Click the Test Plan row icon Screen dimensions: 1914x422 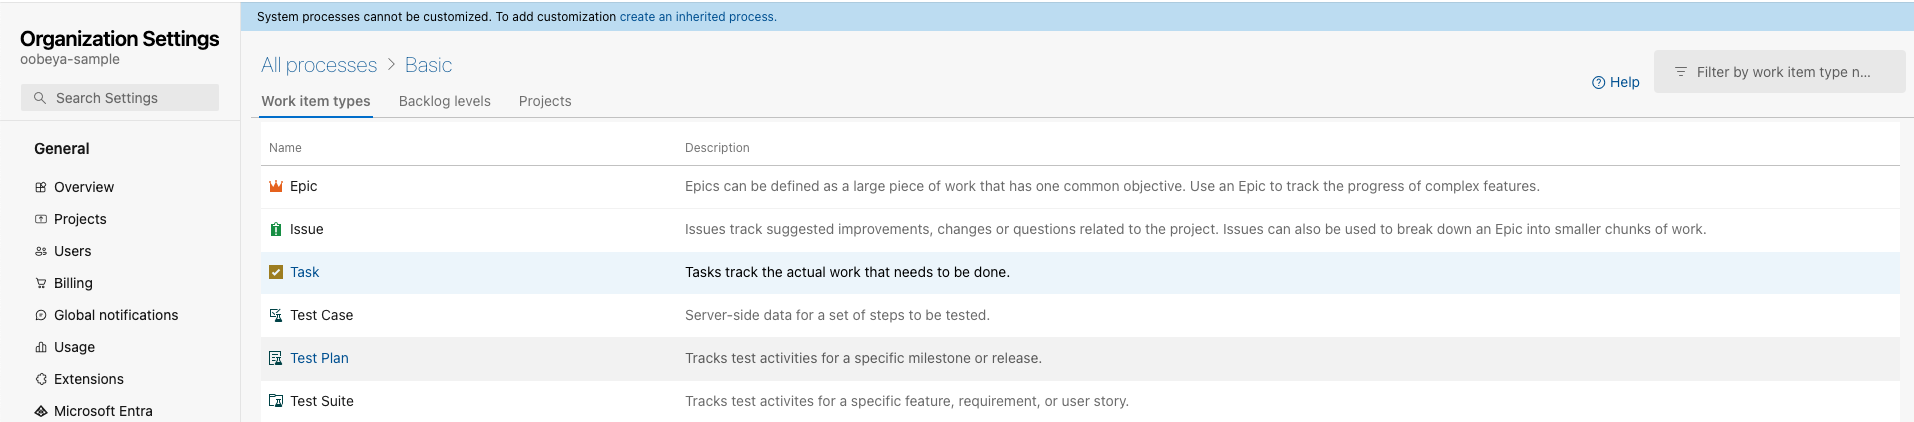pyautogui.click(x=276, y=358)
